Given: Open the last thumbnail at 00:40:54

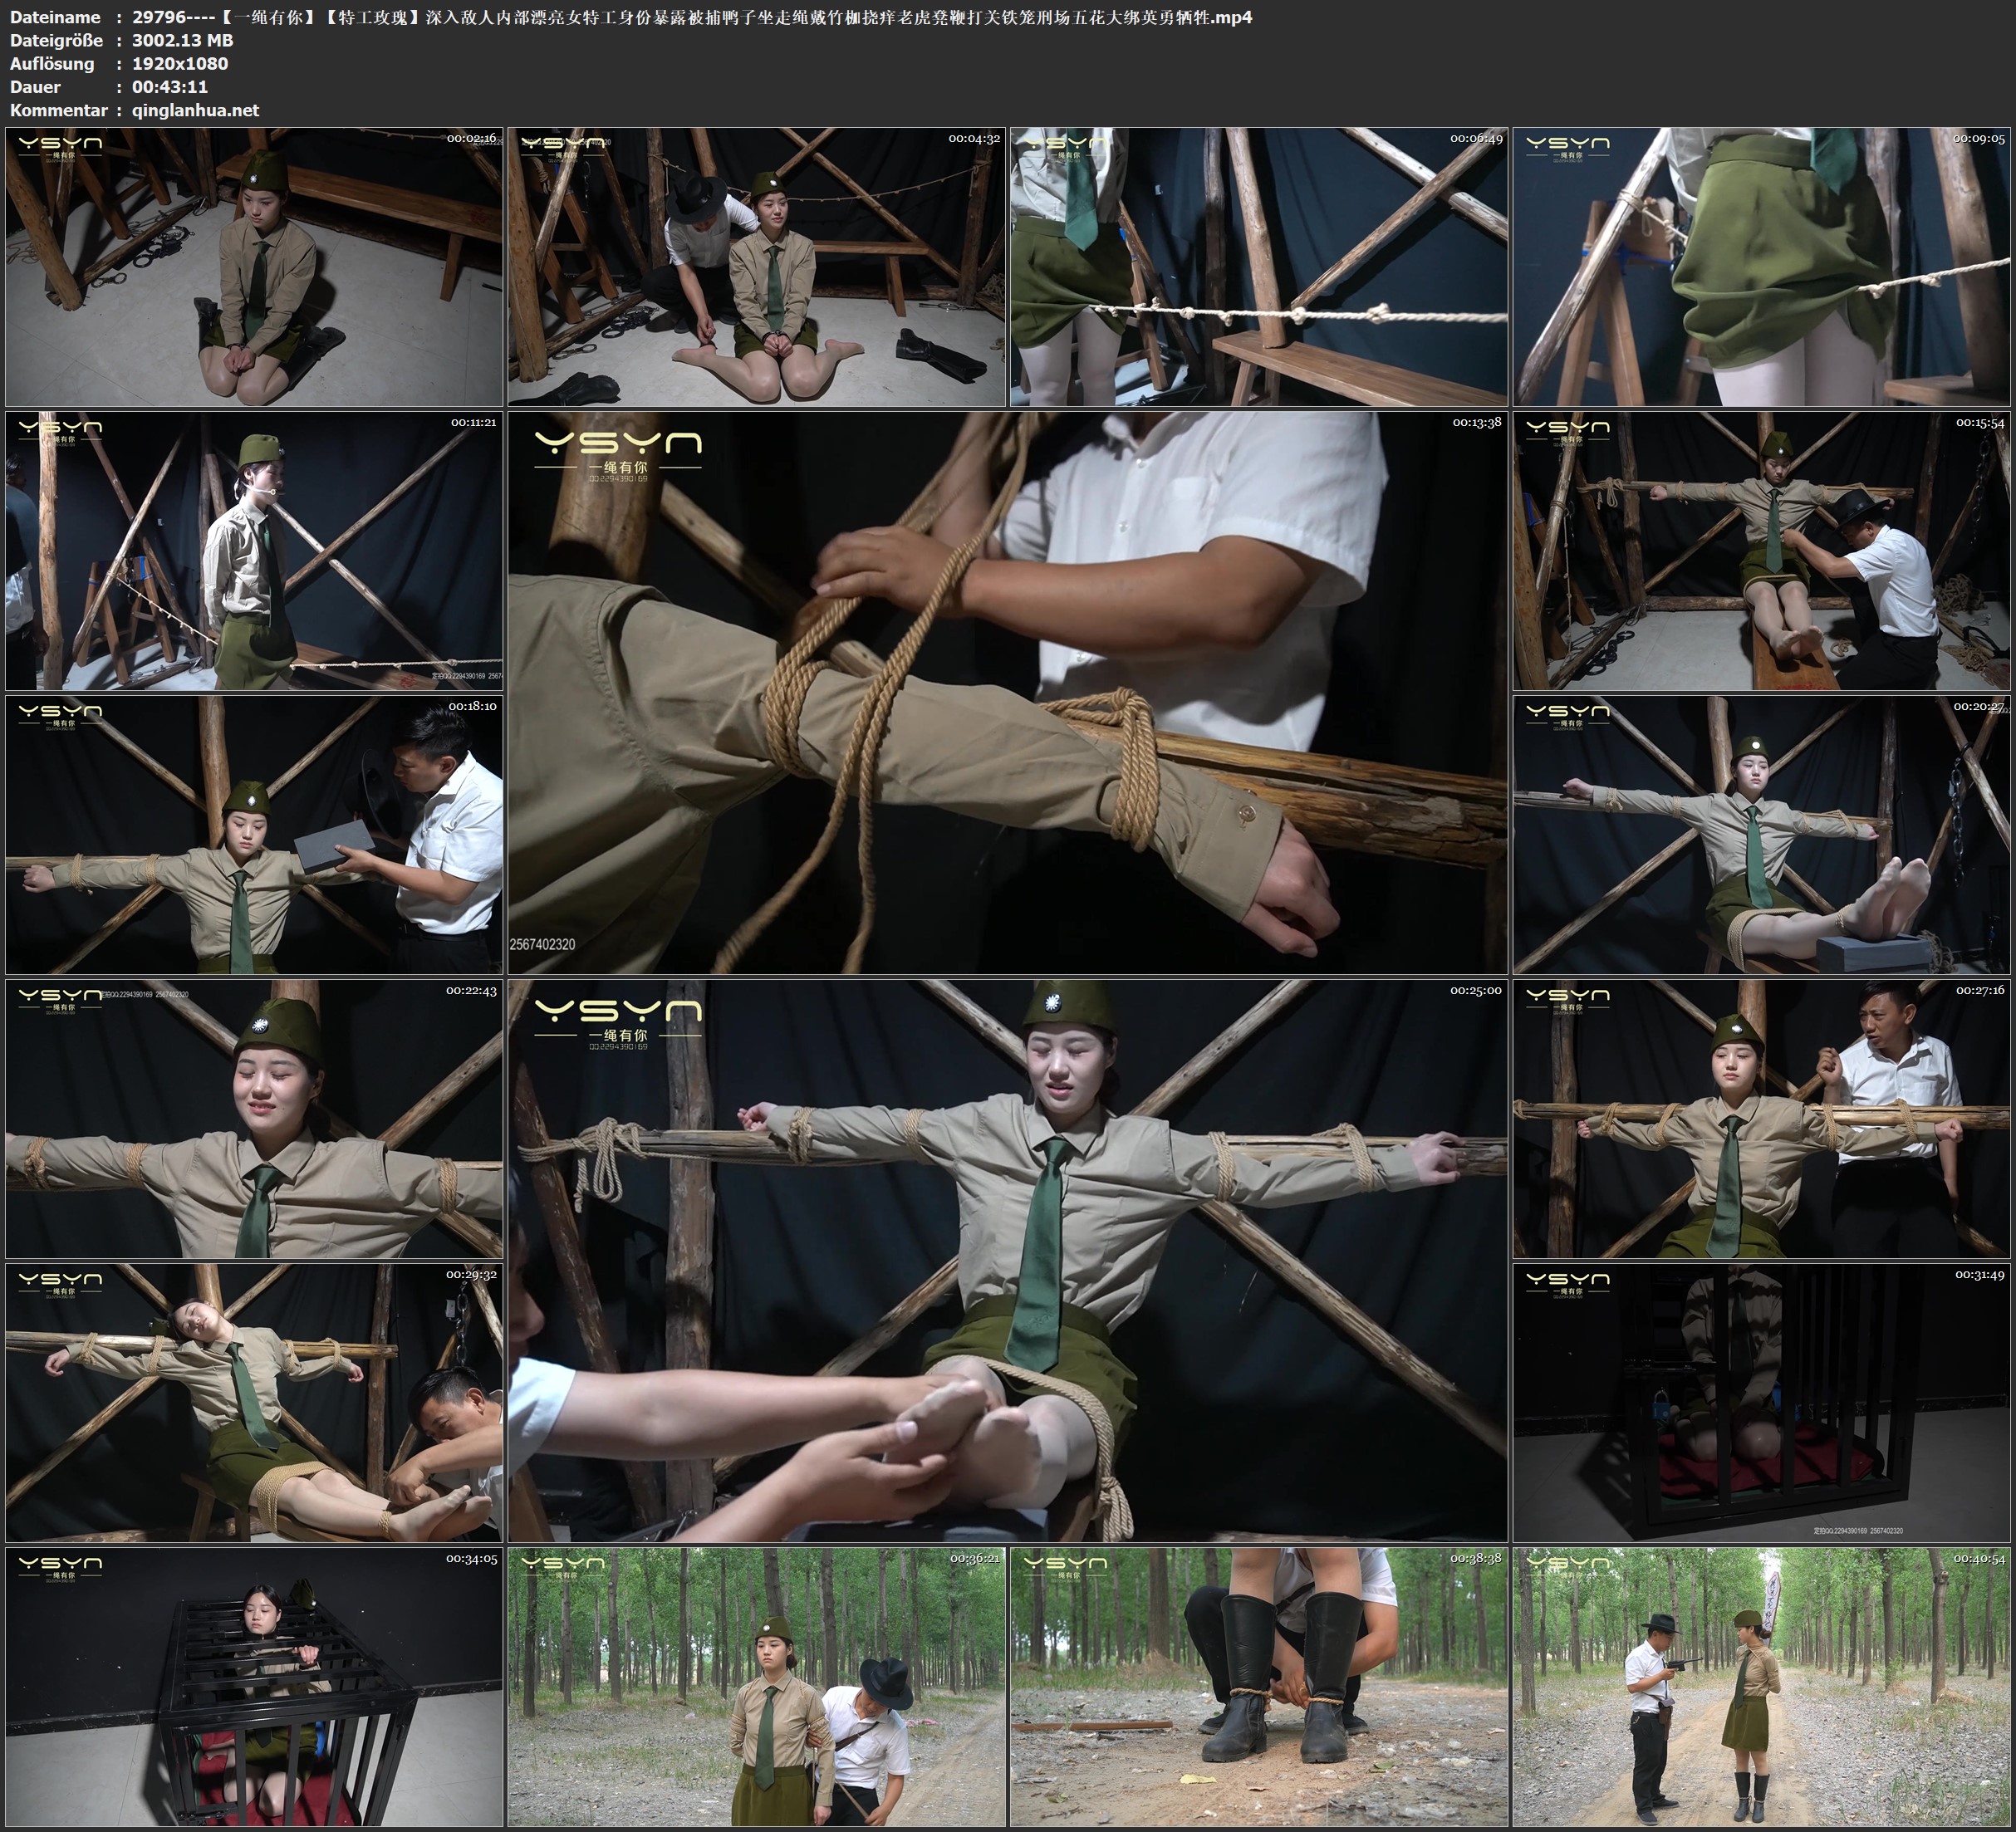Looking at the screenshot, I should point(1761,1687).
